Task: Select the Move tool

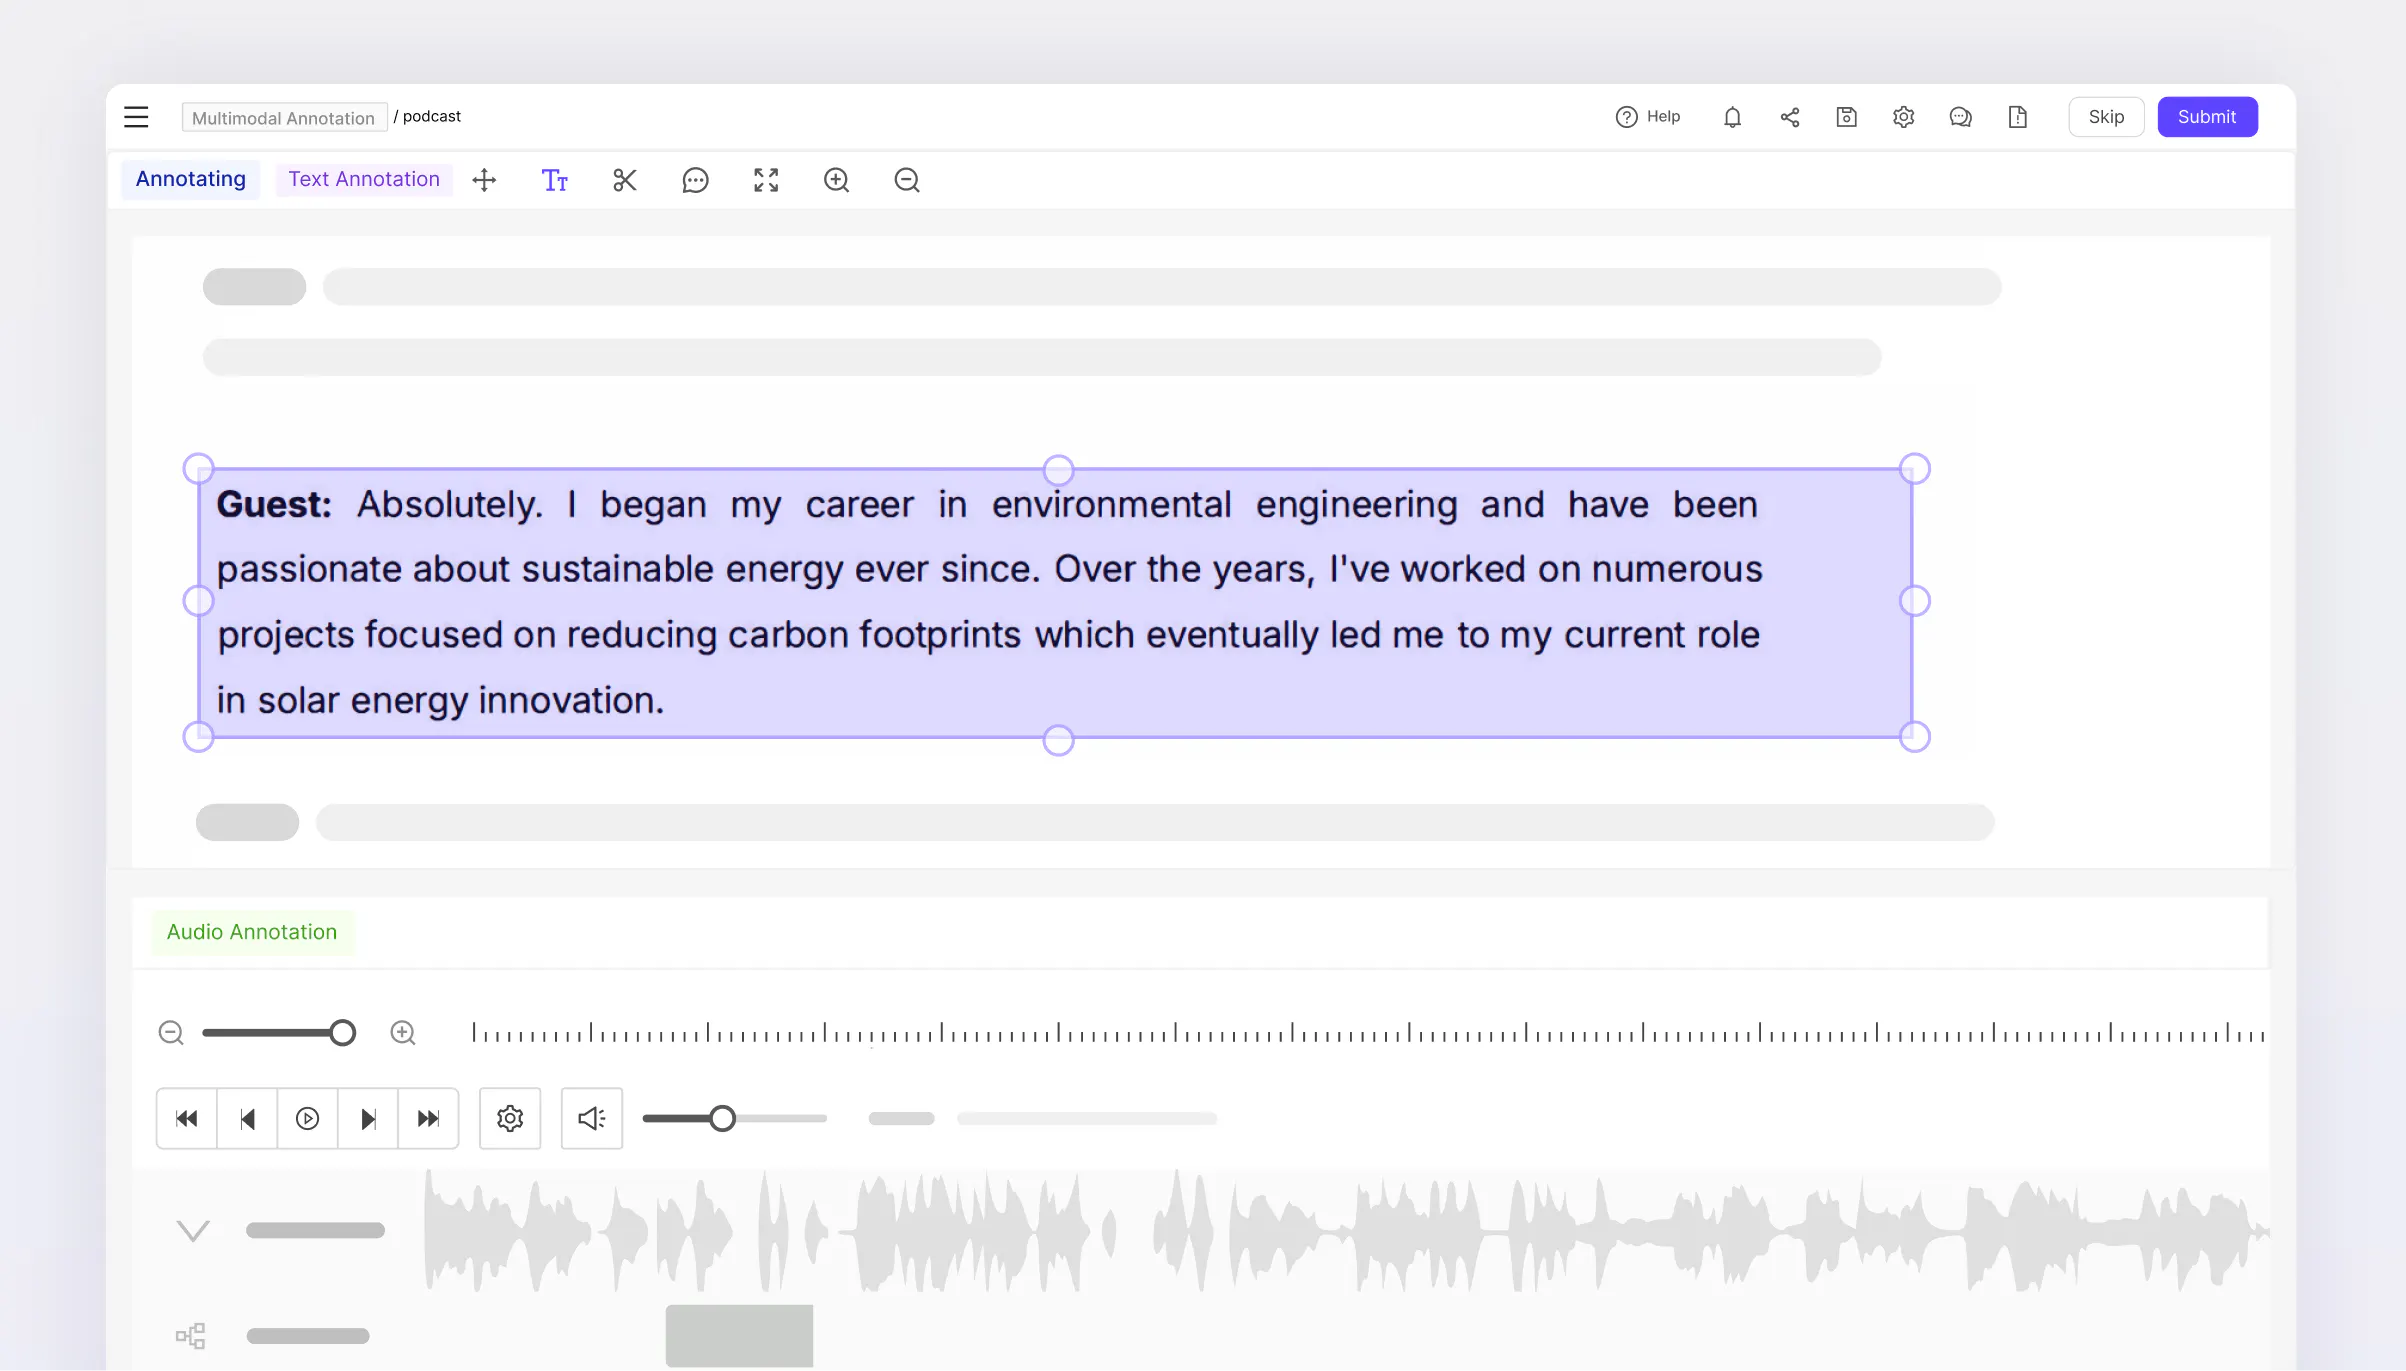Action: click(x=484, y=180)
